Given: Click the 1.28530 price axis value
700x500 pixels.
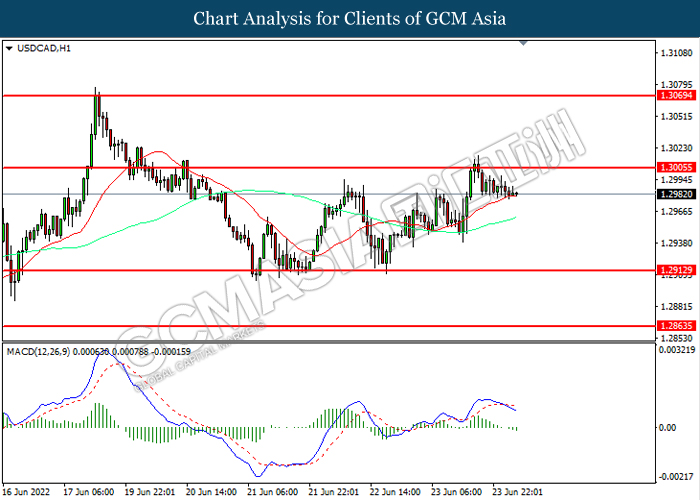Looking at the screenshot, I should (x=676, y=338).
